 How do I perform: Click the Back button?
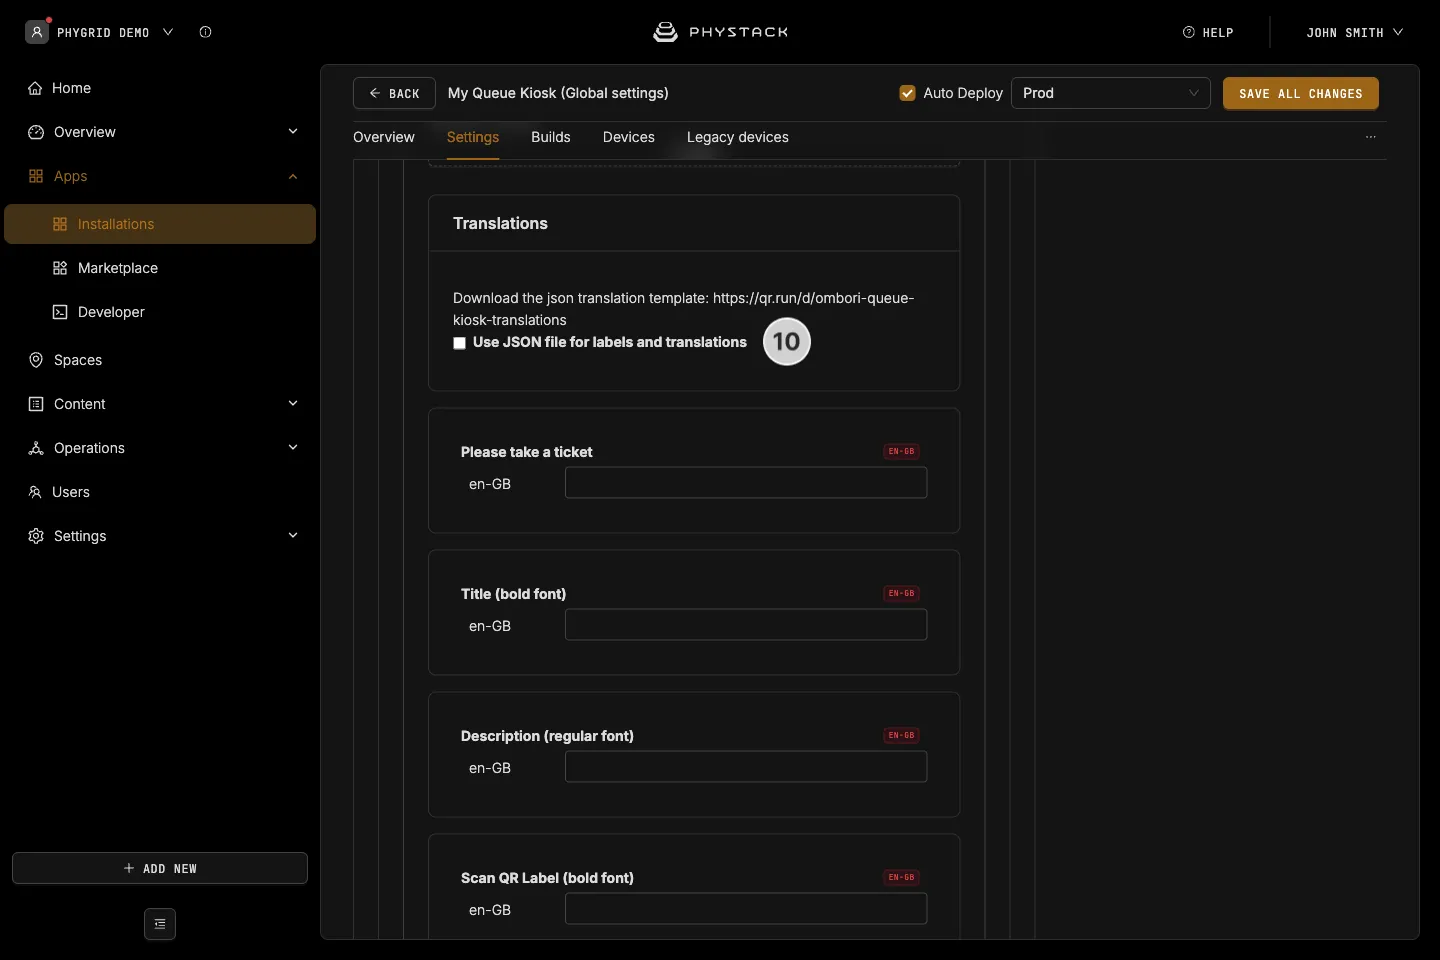coord(394,93)
